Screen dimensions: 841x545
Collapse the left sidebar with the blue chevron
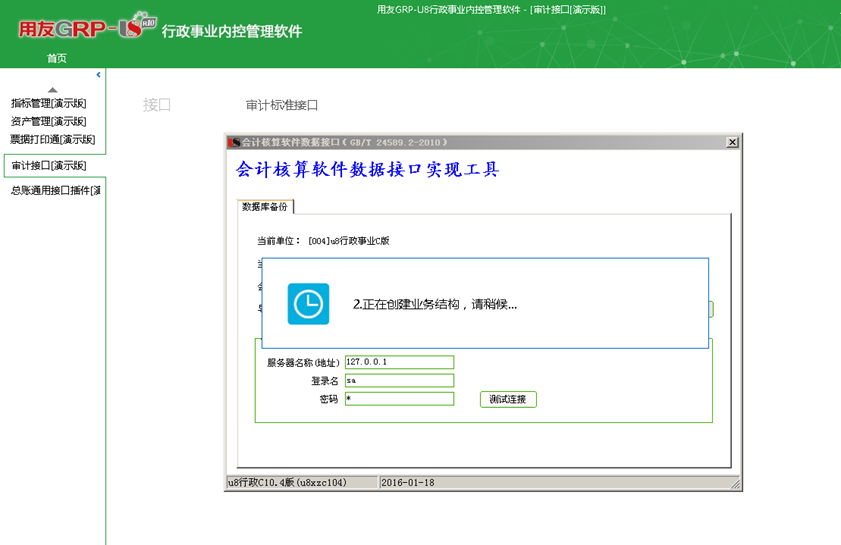(98, 75)
